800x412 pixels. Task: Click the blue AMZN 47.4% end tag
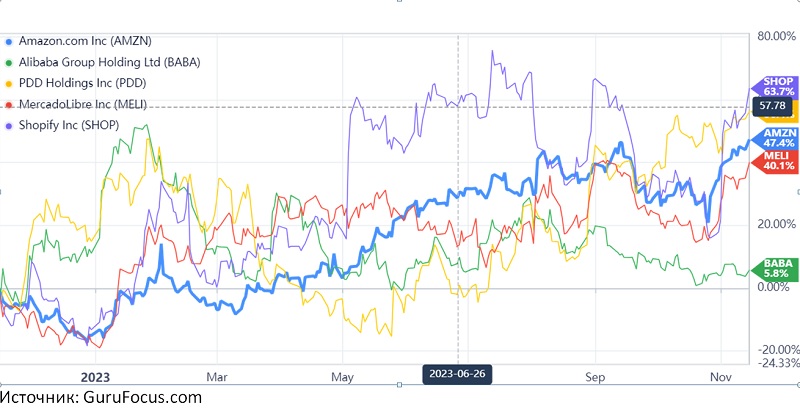[777, 137]
